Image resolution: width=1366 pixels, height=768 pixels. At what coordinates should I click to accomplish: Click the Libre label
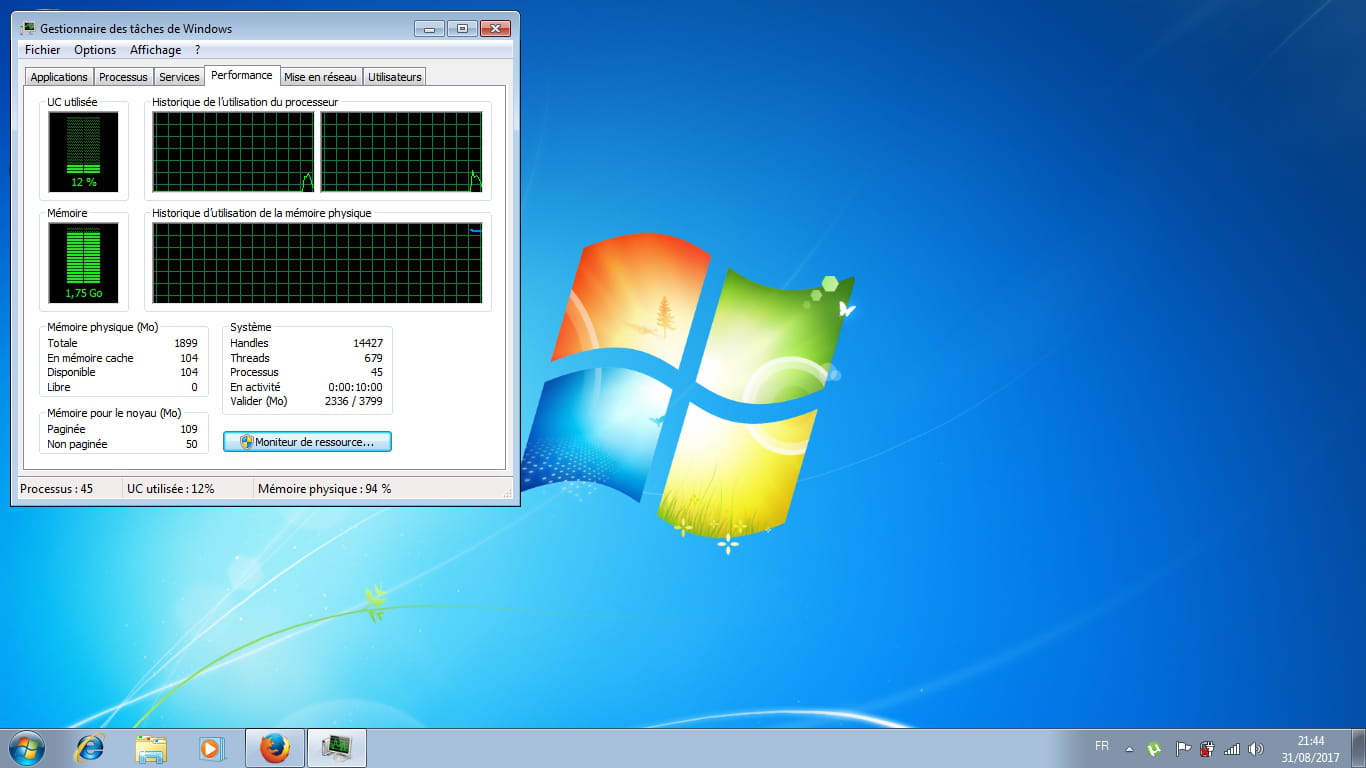59,387
